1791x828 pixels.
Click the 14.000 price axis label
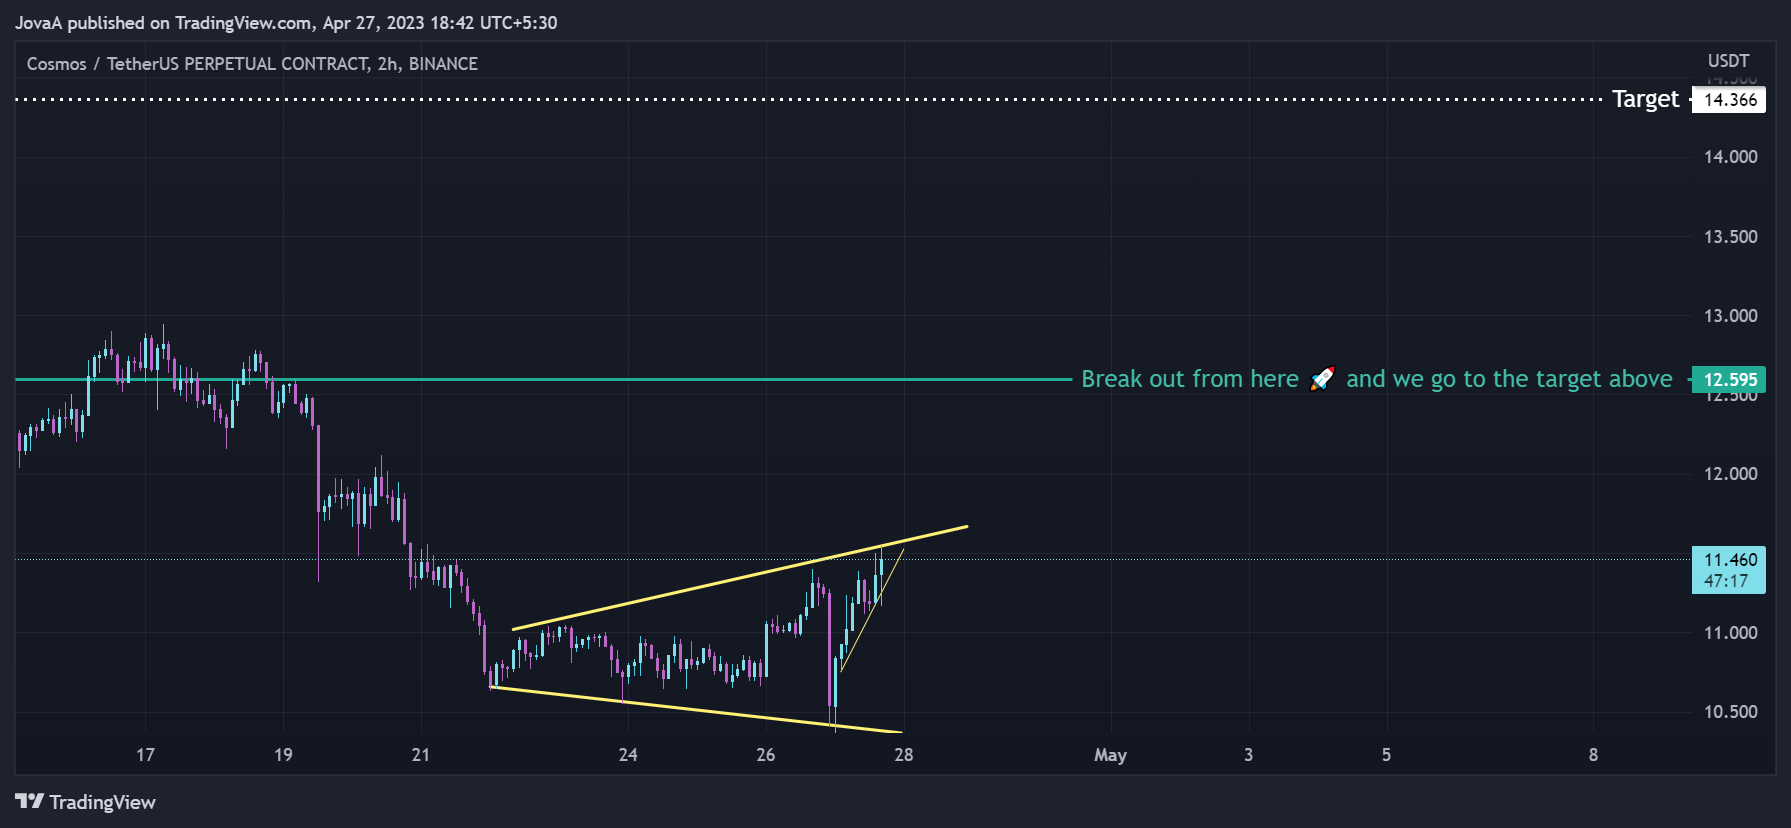[x=1730, y=157]
